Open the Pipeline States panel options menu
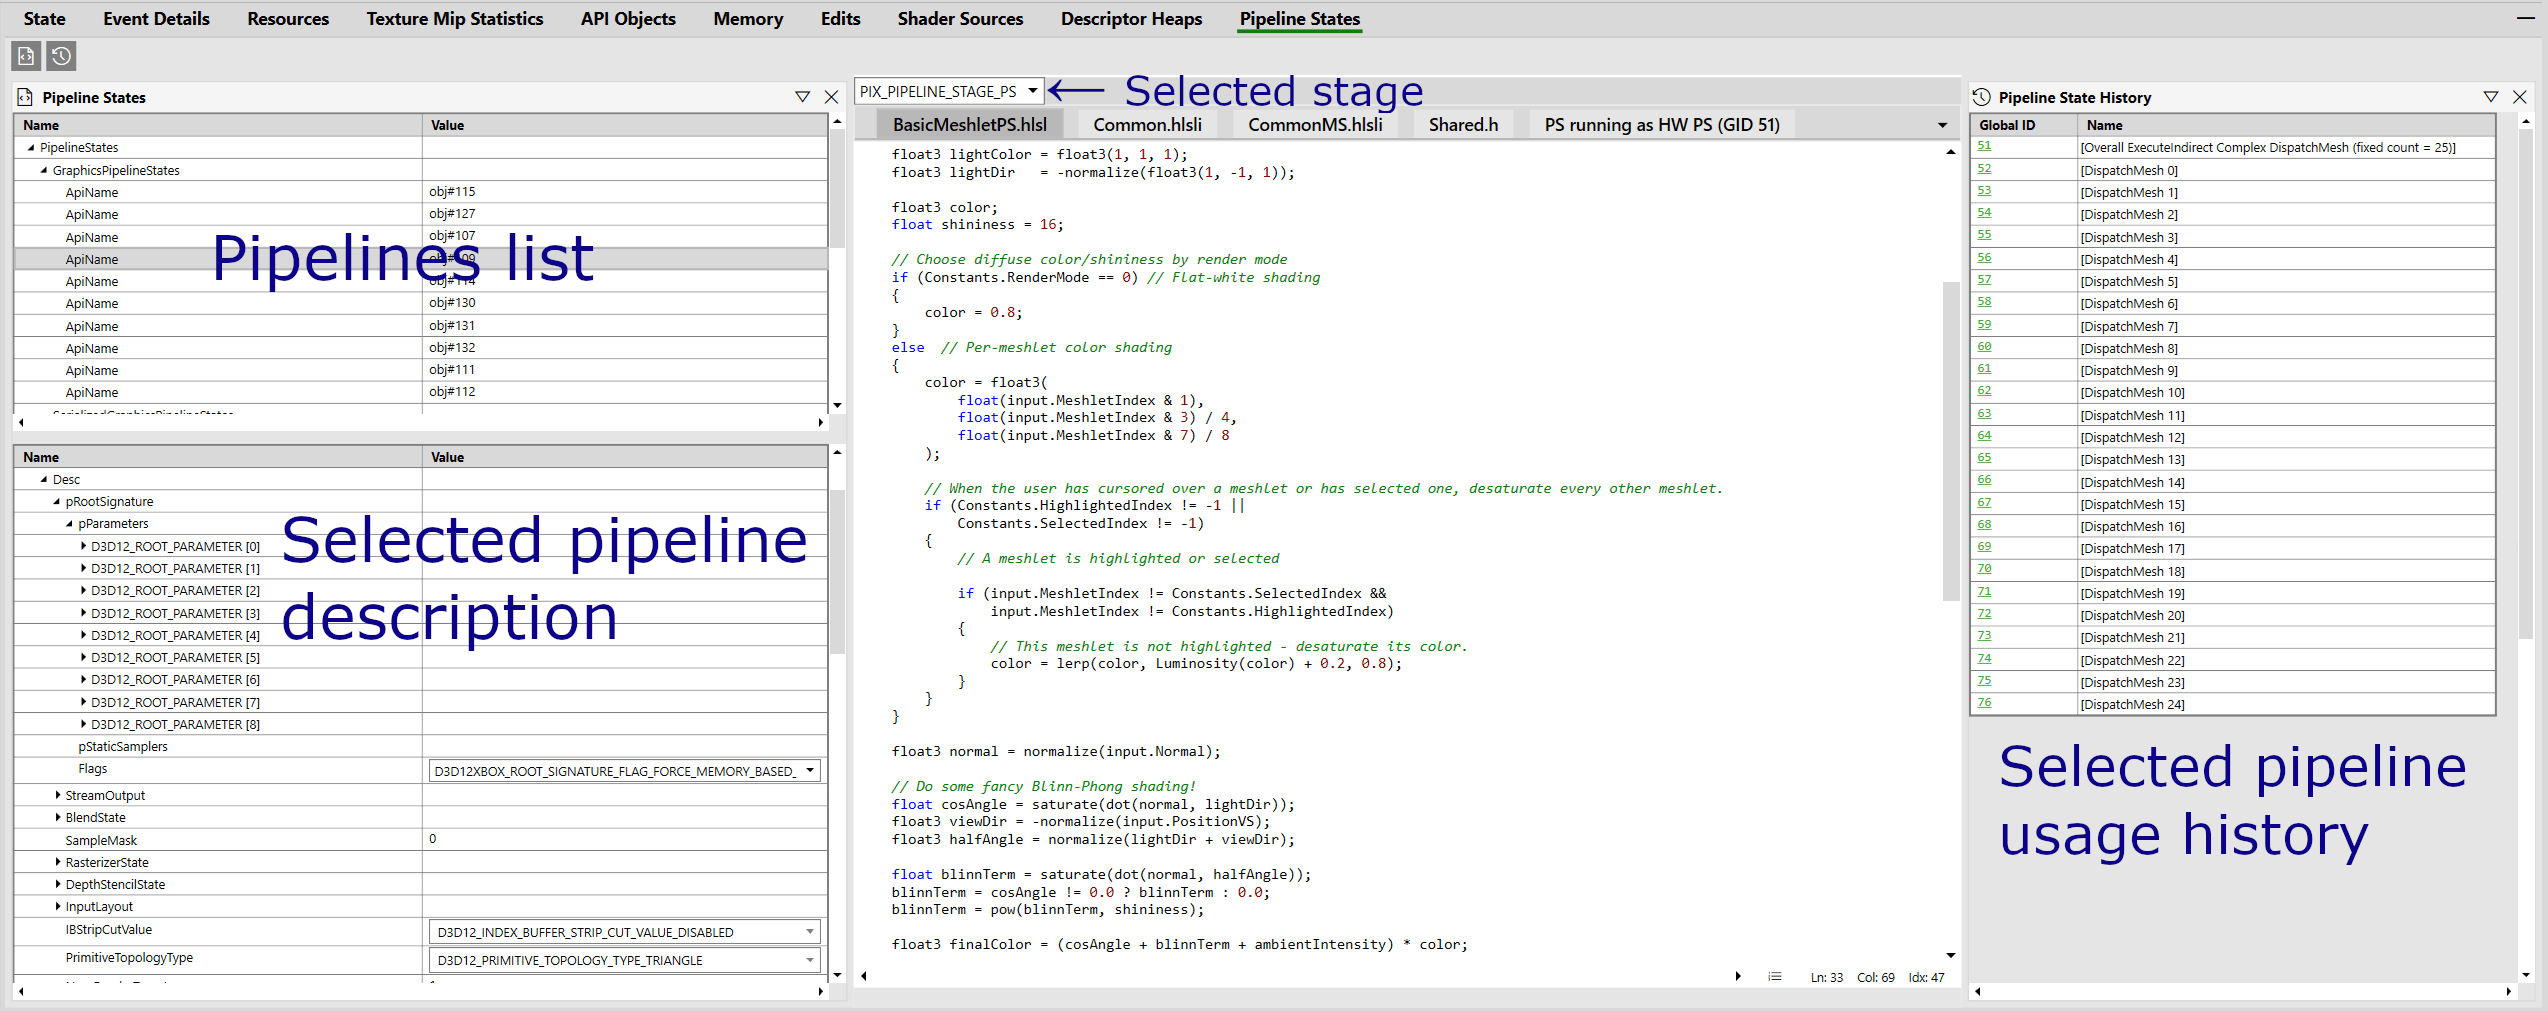The image size is (2548, 1011). pyautogui.click(x=802, y=97)
